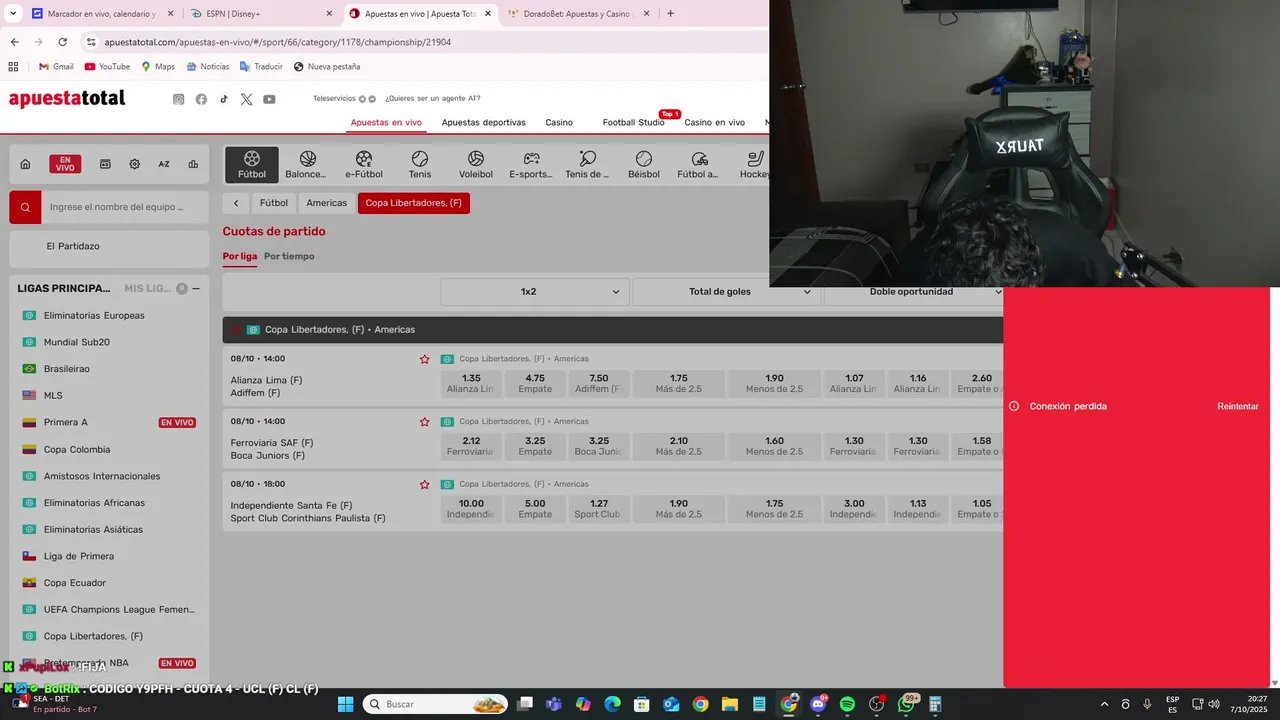Image resolution: width=1280 pixels, height=720 pixels.
Task: Open the browser tab list chevron
Action: pos(12,14)
